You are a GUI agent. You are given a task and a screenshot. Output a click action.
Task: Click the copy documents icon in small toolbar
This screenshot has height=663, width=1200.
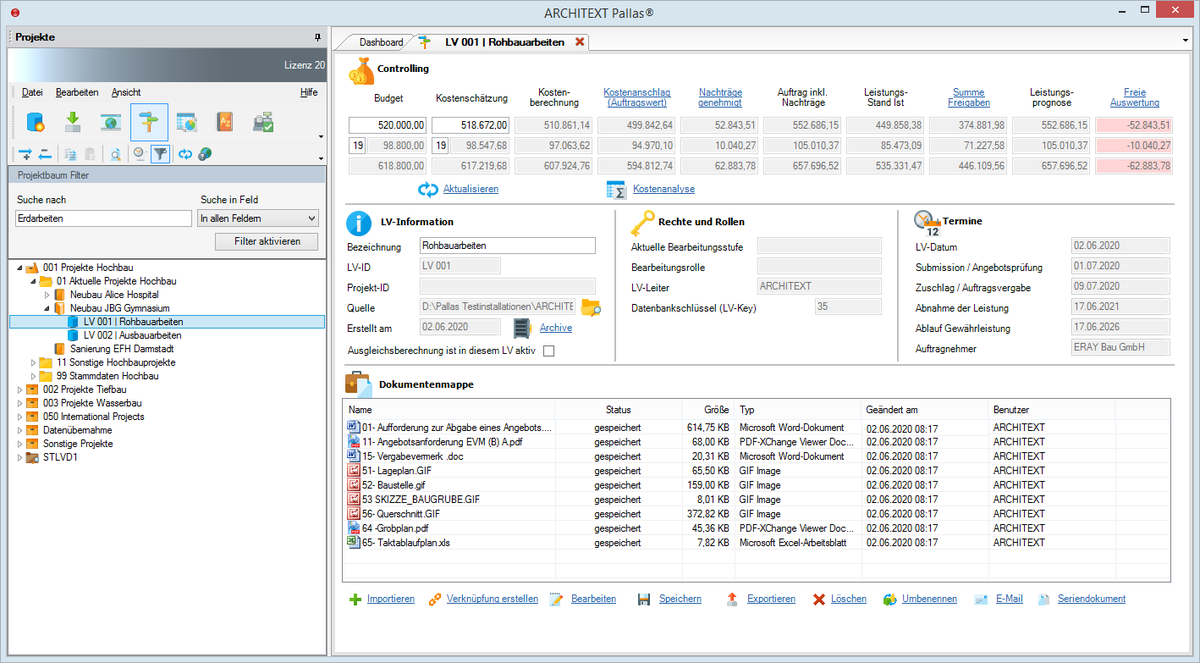[x=70, y=154]
